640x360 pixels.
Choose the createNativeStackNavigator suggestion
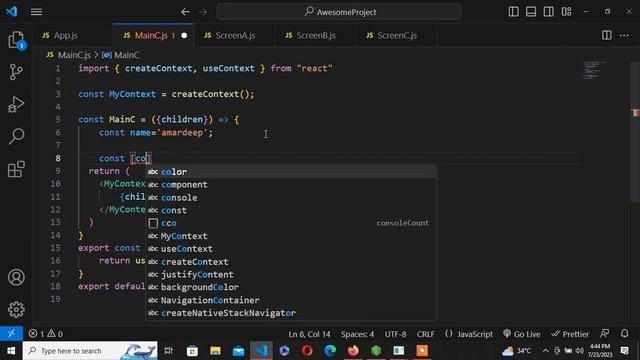291,313
